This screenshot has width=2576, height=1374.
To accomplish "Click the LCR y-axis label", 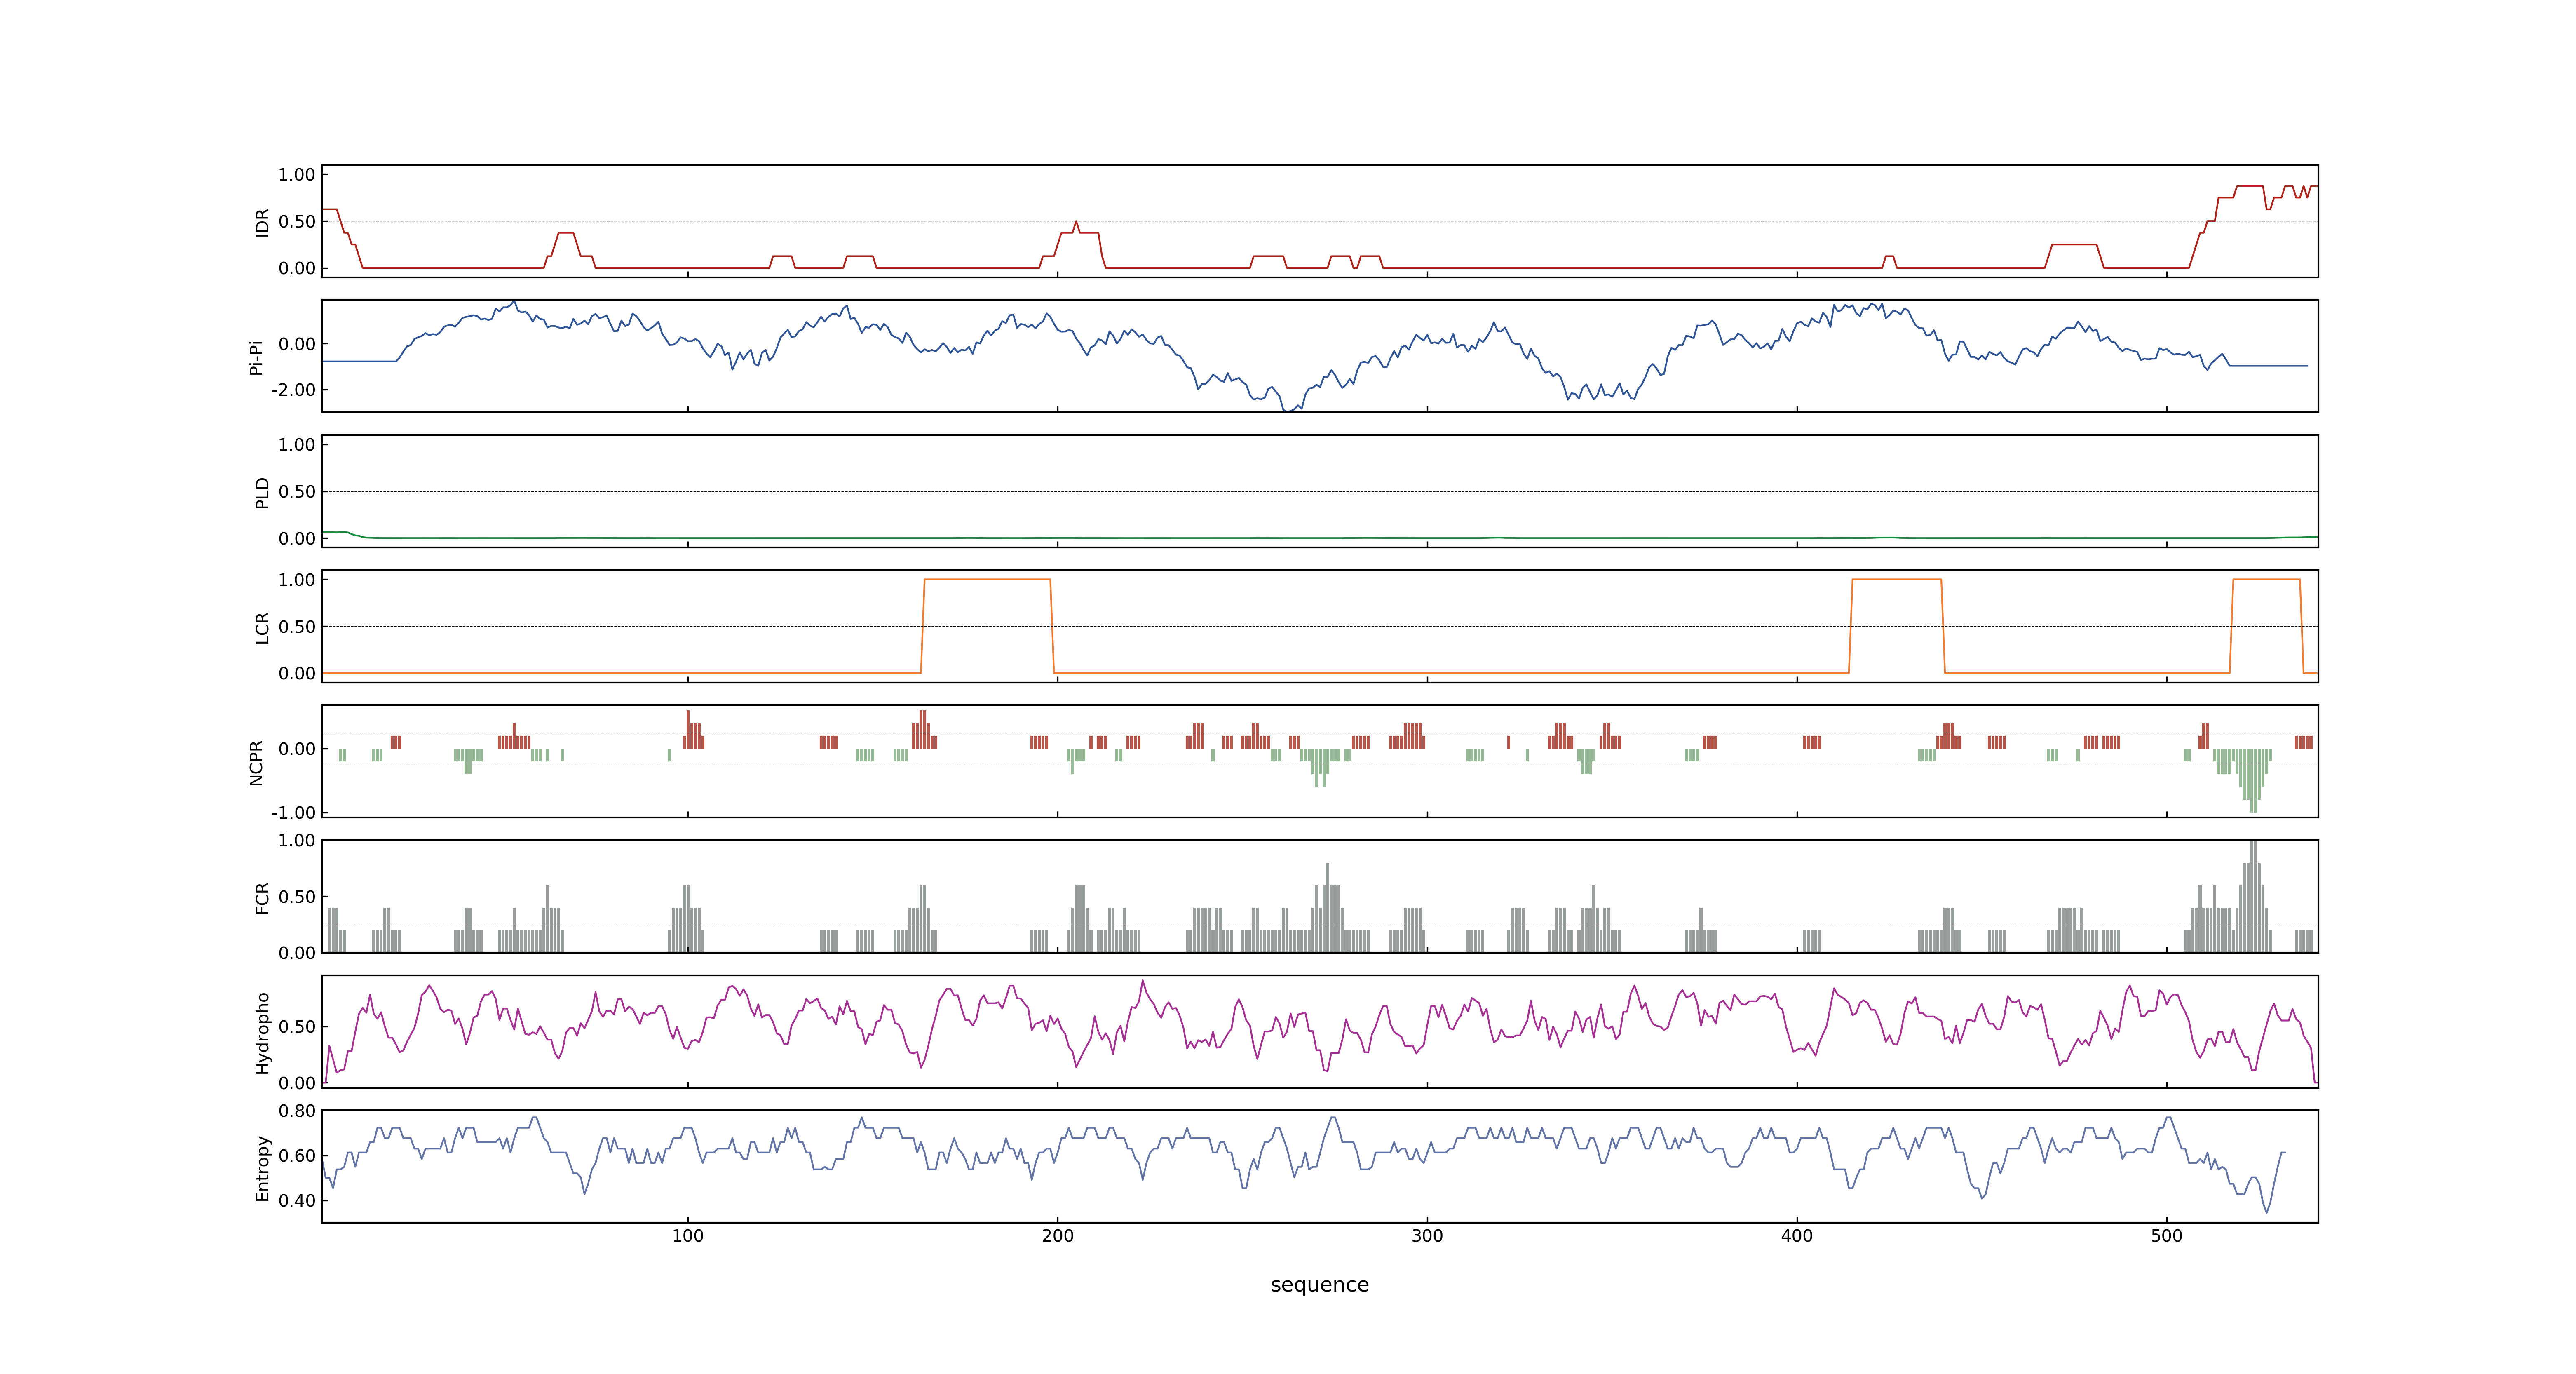I will [x=262, y=627].
